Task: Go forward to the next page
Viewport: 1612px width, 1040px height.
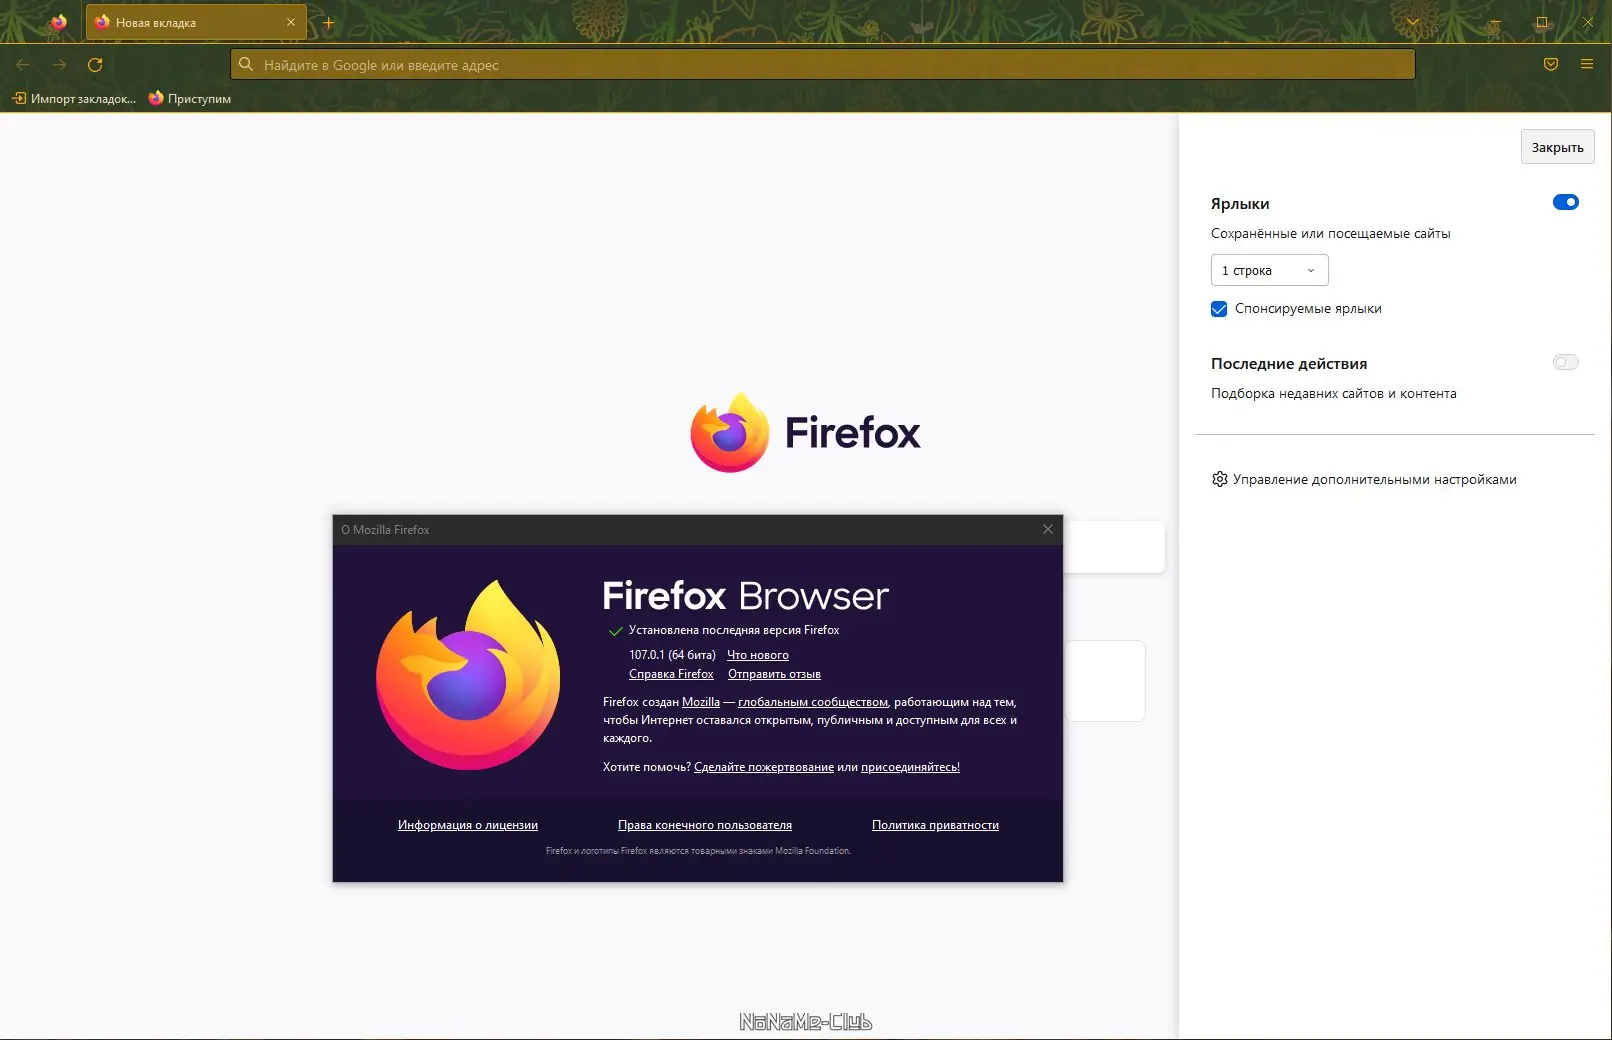Action: 59,65
